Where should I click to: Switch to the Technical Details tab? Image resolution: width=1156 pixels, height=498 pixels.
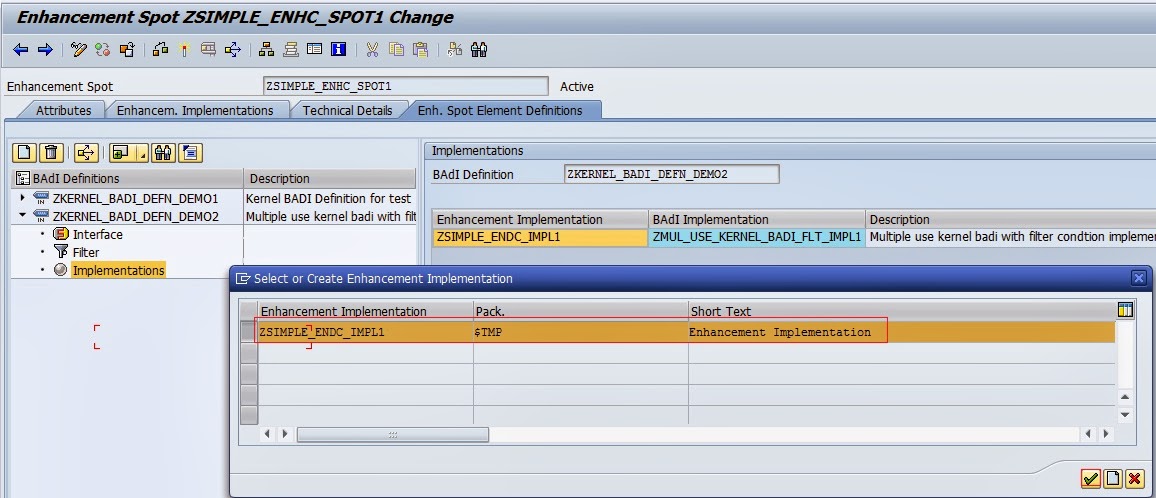point(347,110)
